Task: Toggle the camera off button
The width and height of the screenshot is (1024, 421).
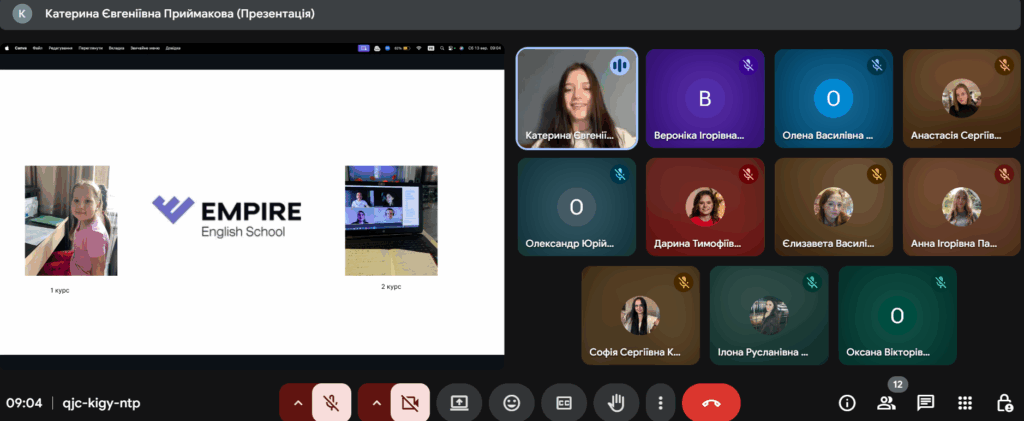Action: pos(410,402)
